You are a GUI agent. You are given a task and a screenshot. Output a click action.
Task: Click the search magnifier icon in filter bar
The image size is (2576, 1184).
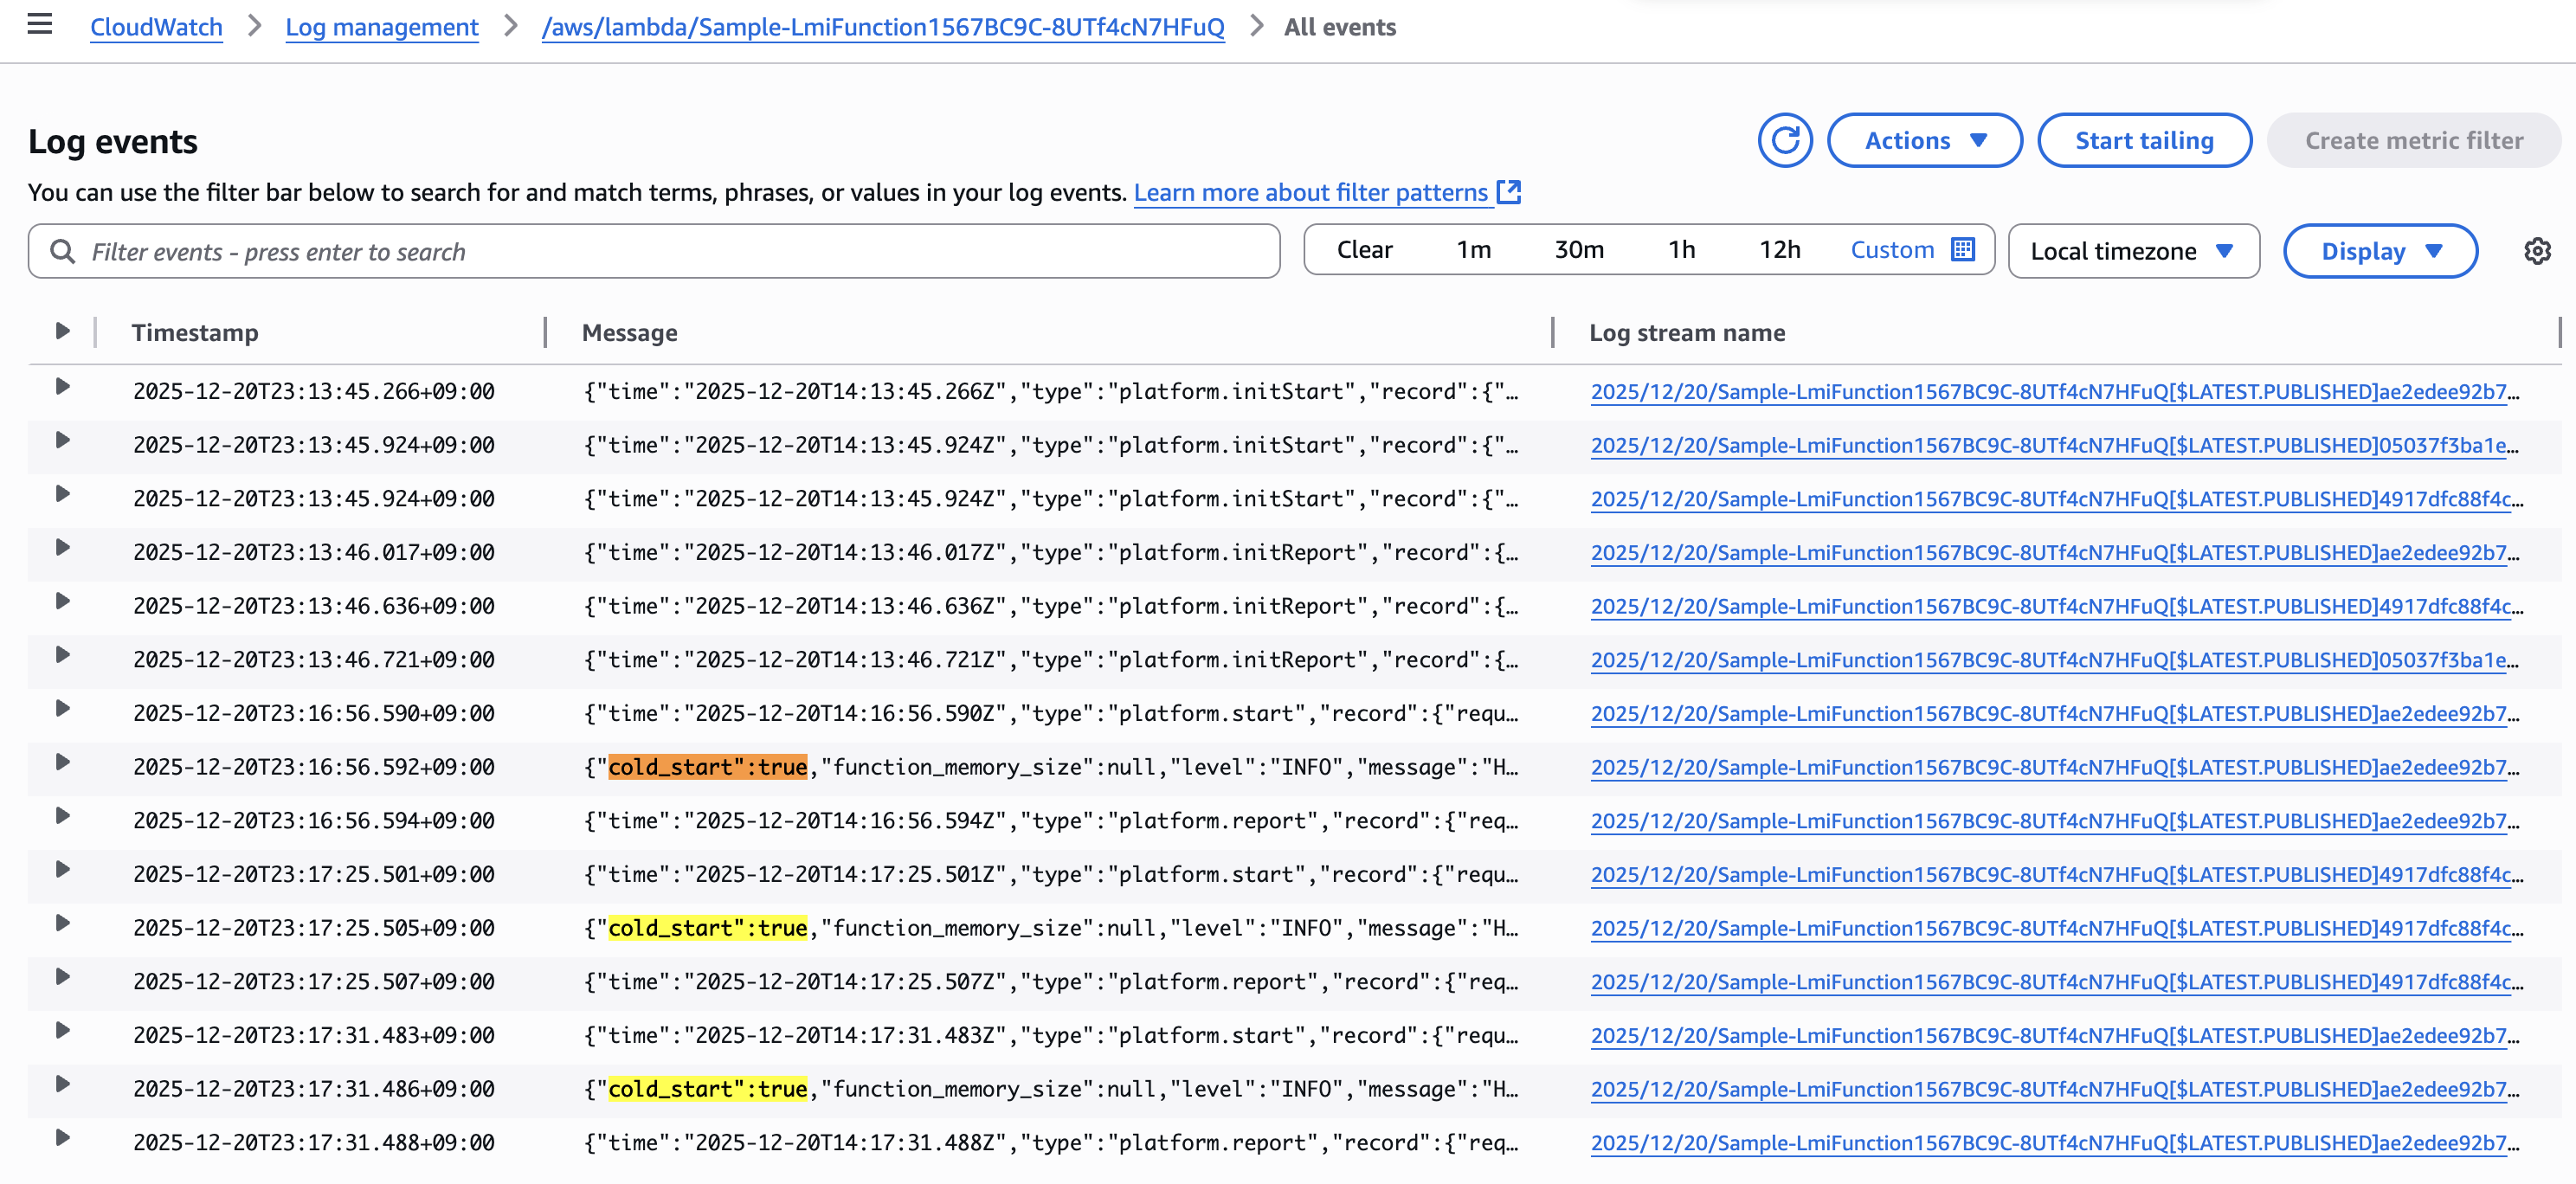tap(63, 252)
